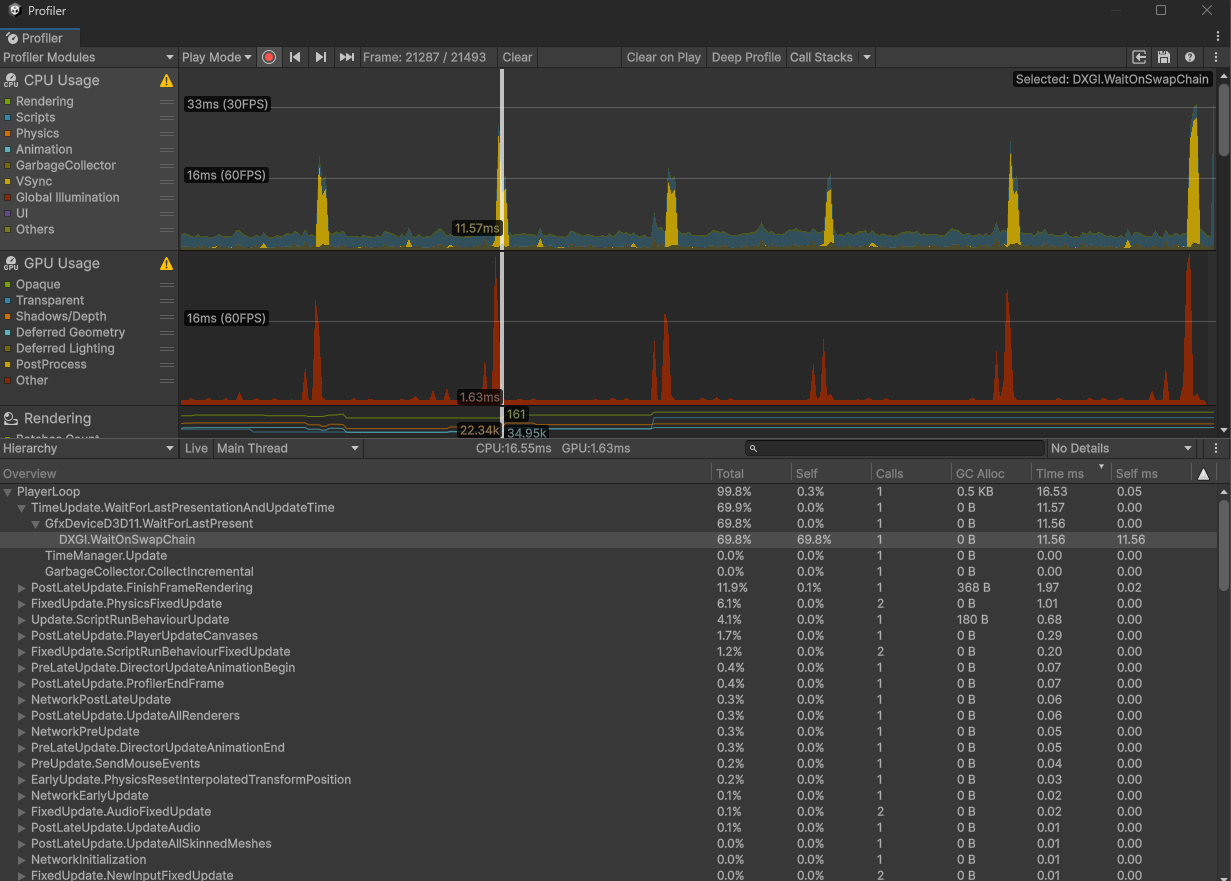Open the overflow menu with three dots

click(1216, 57)
